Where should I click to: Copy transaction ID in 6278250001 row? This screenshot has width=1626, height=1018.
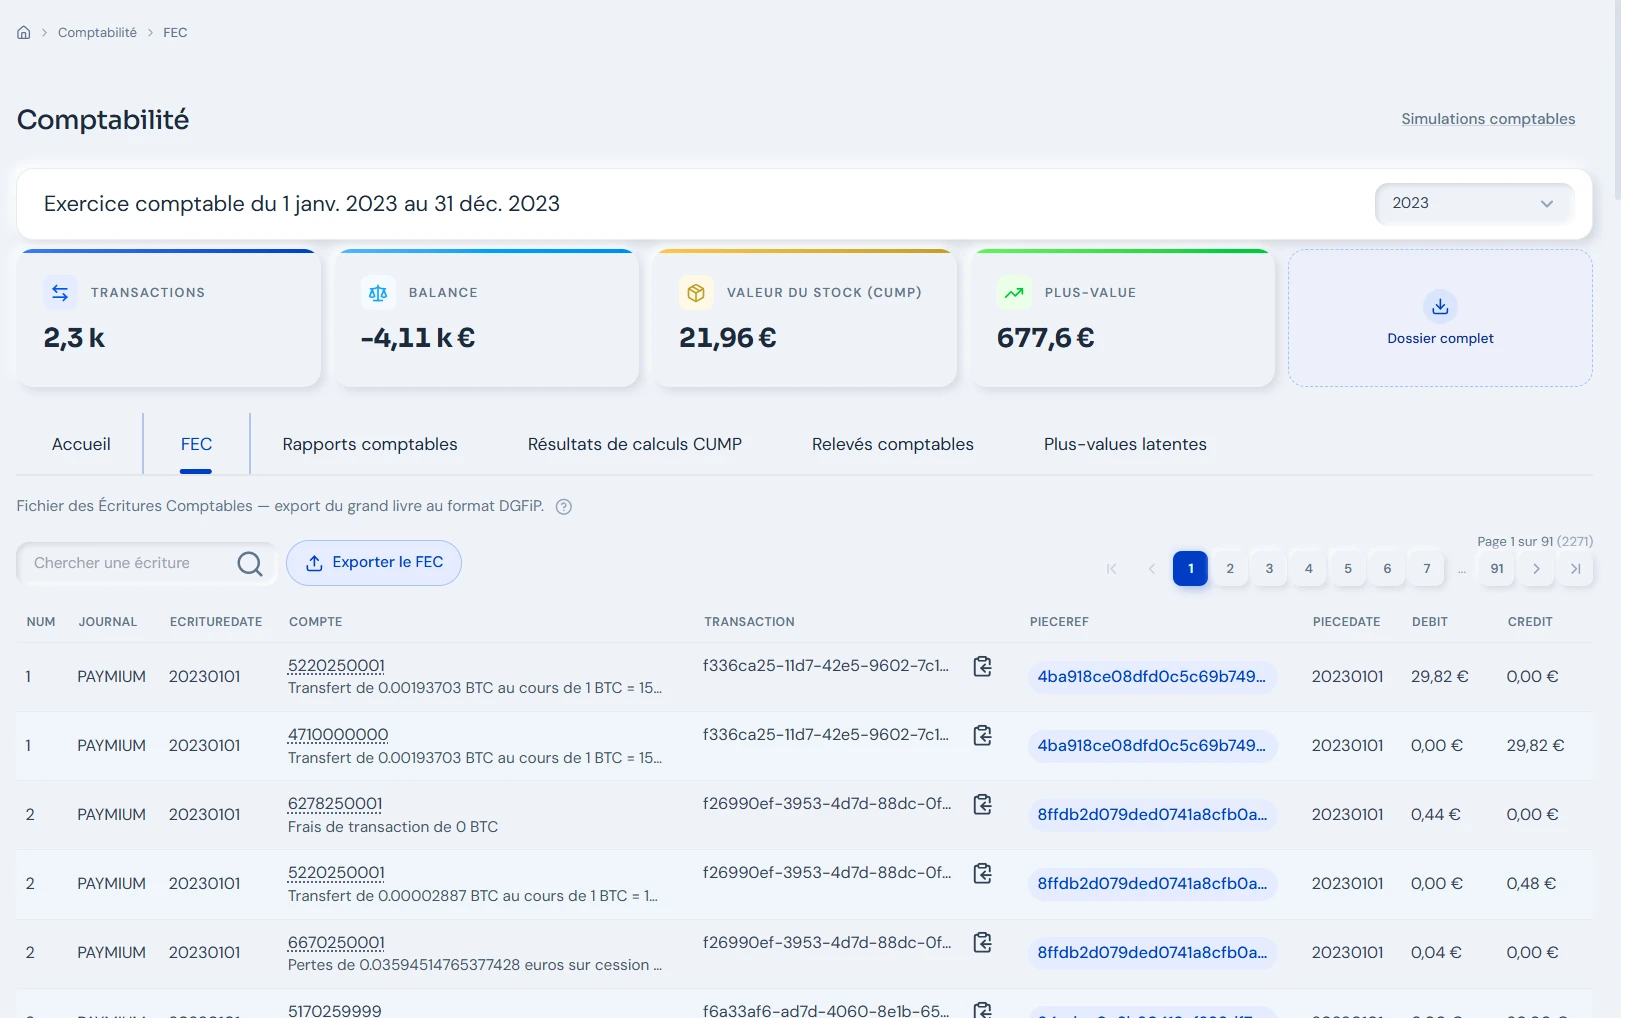983,804
